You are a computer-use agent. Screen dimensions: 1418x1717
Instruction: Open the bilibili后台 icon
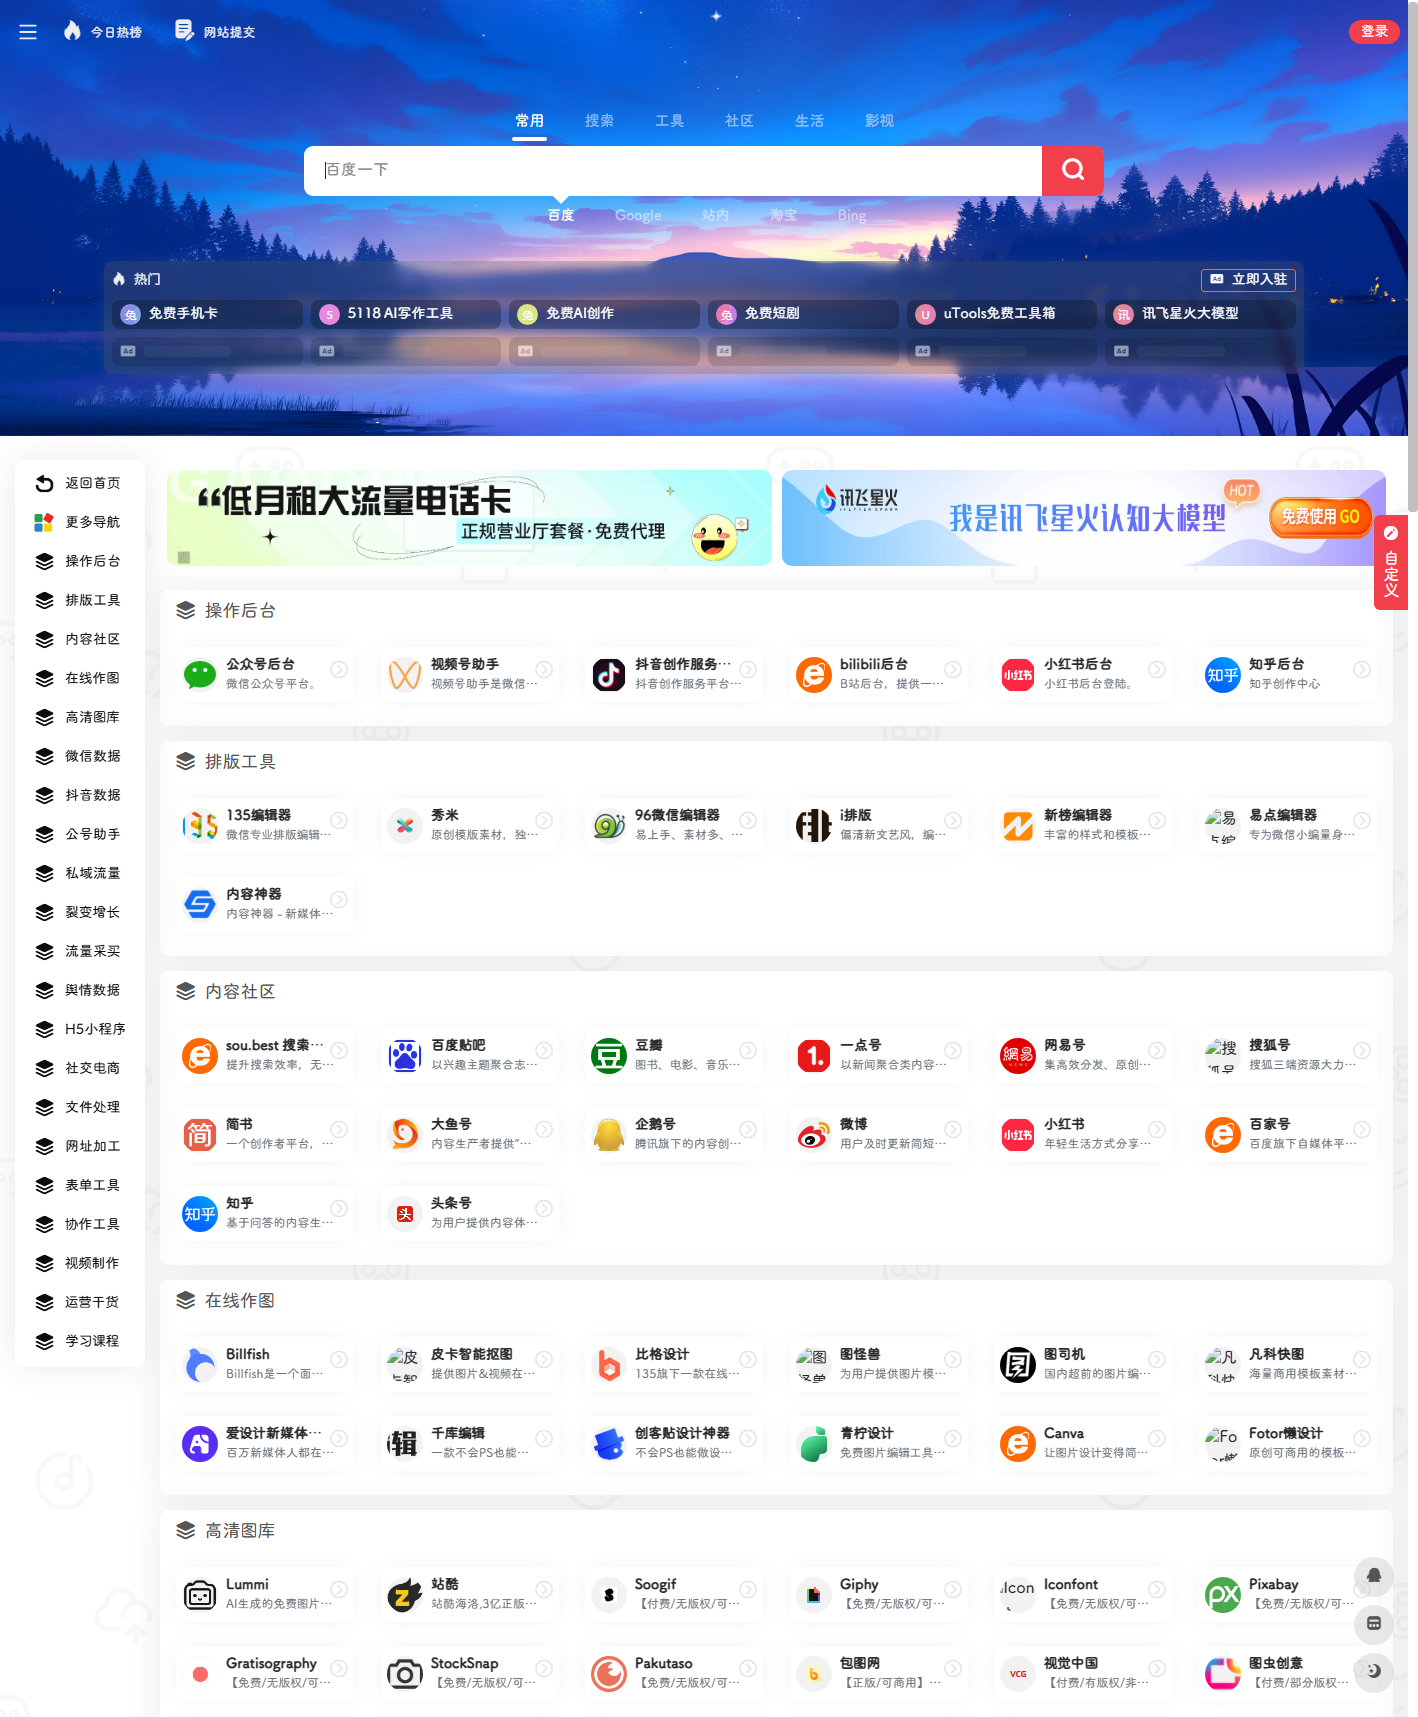click(814, 674)
